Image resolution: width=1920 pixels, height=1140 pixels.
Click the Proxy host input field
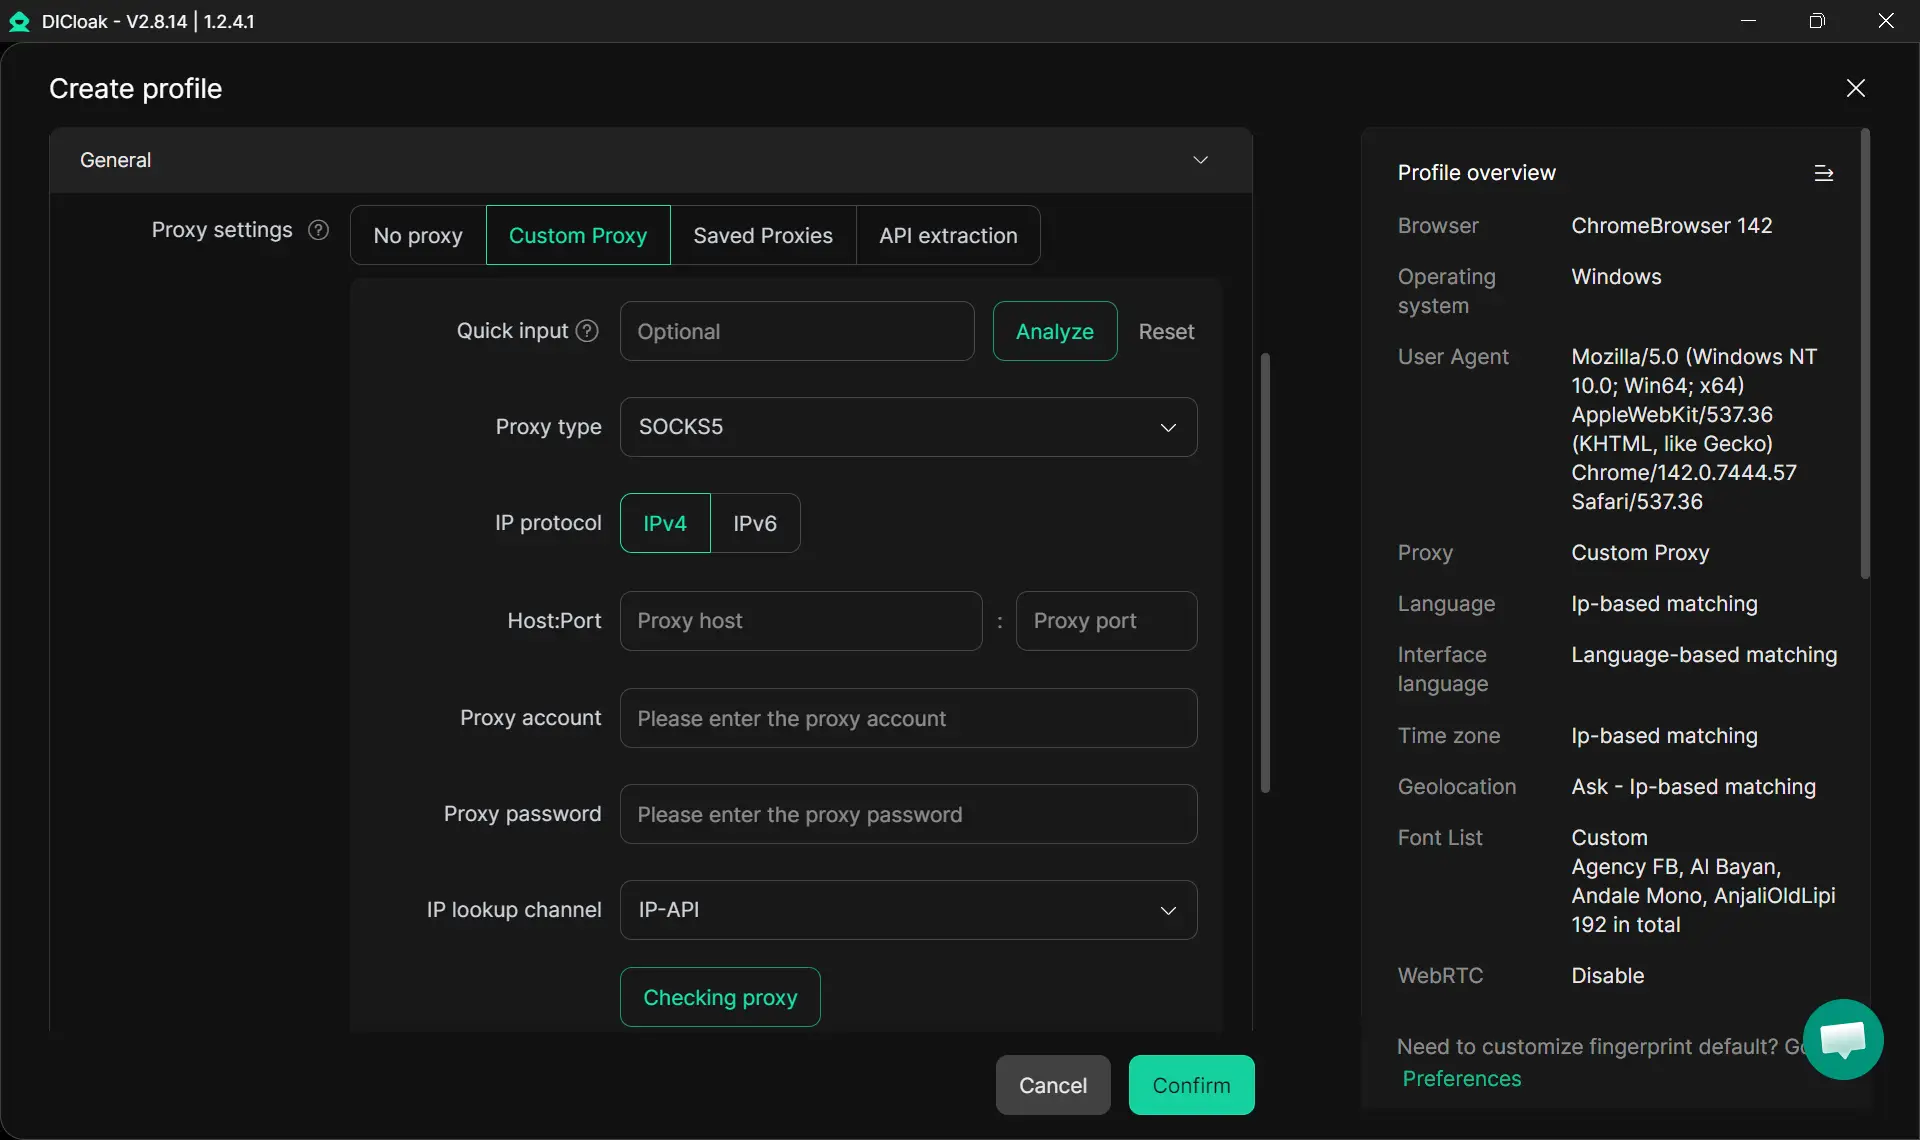(800, 621)
